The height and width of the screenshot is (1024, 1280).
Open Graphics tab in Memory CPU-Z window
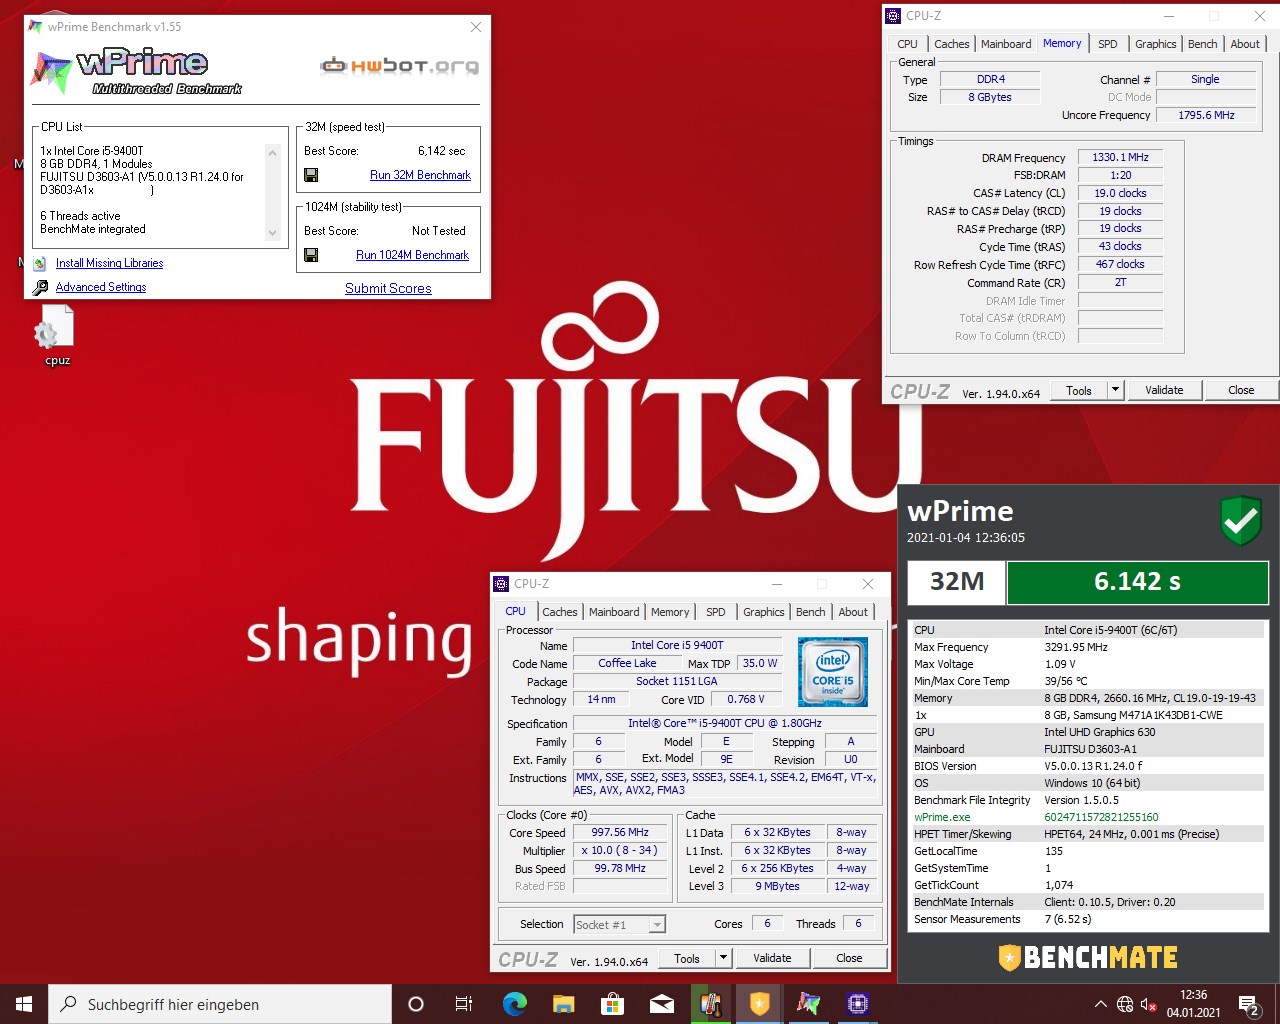click(x=1155, y=44)
